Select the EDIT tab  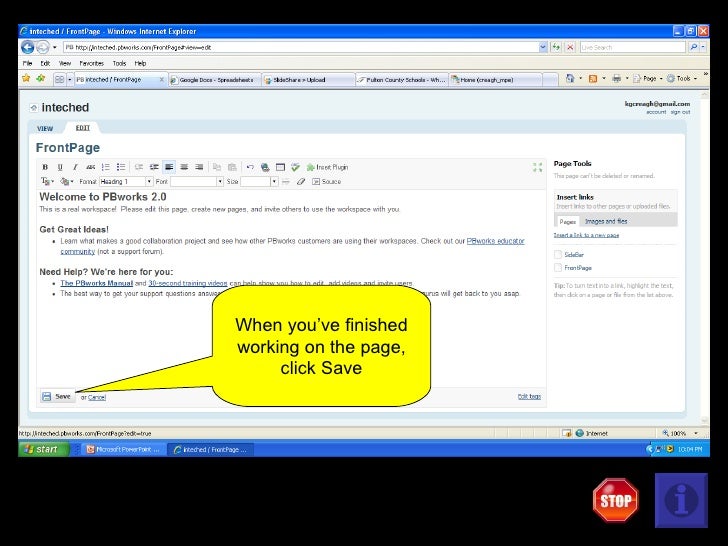coord(83,128)
